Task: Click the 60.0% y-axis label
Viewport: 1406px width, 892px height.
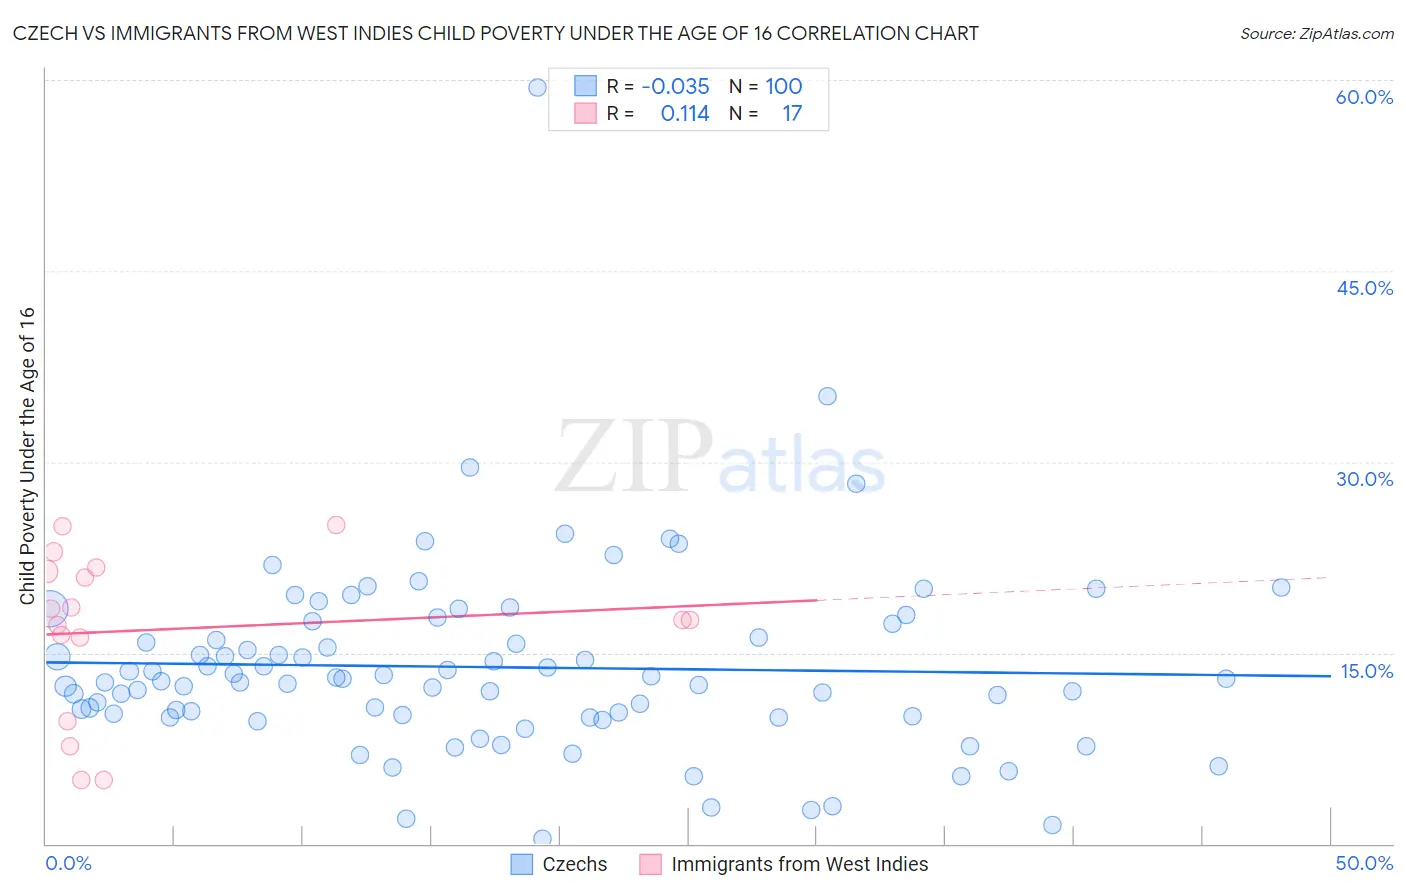Action: (1364, 97)
